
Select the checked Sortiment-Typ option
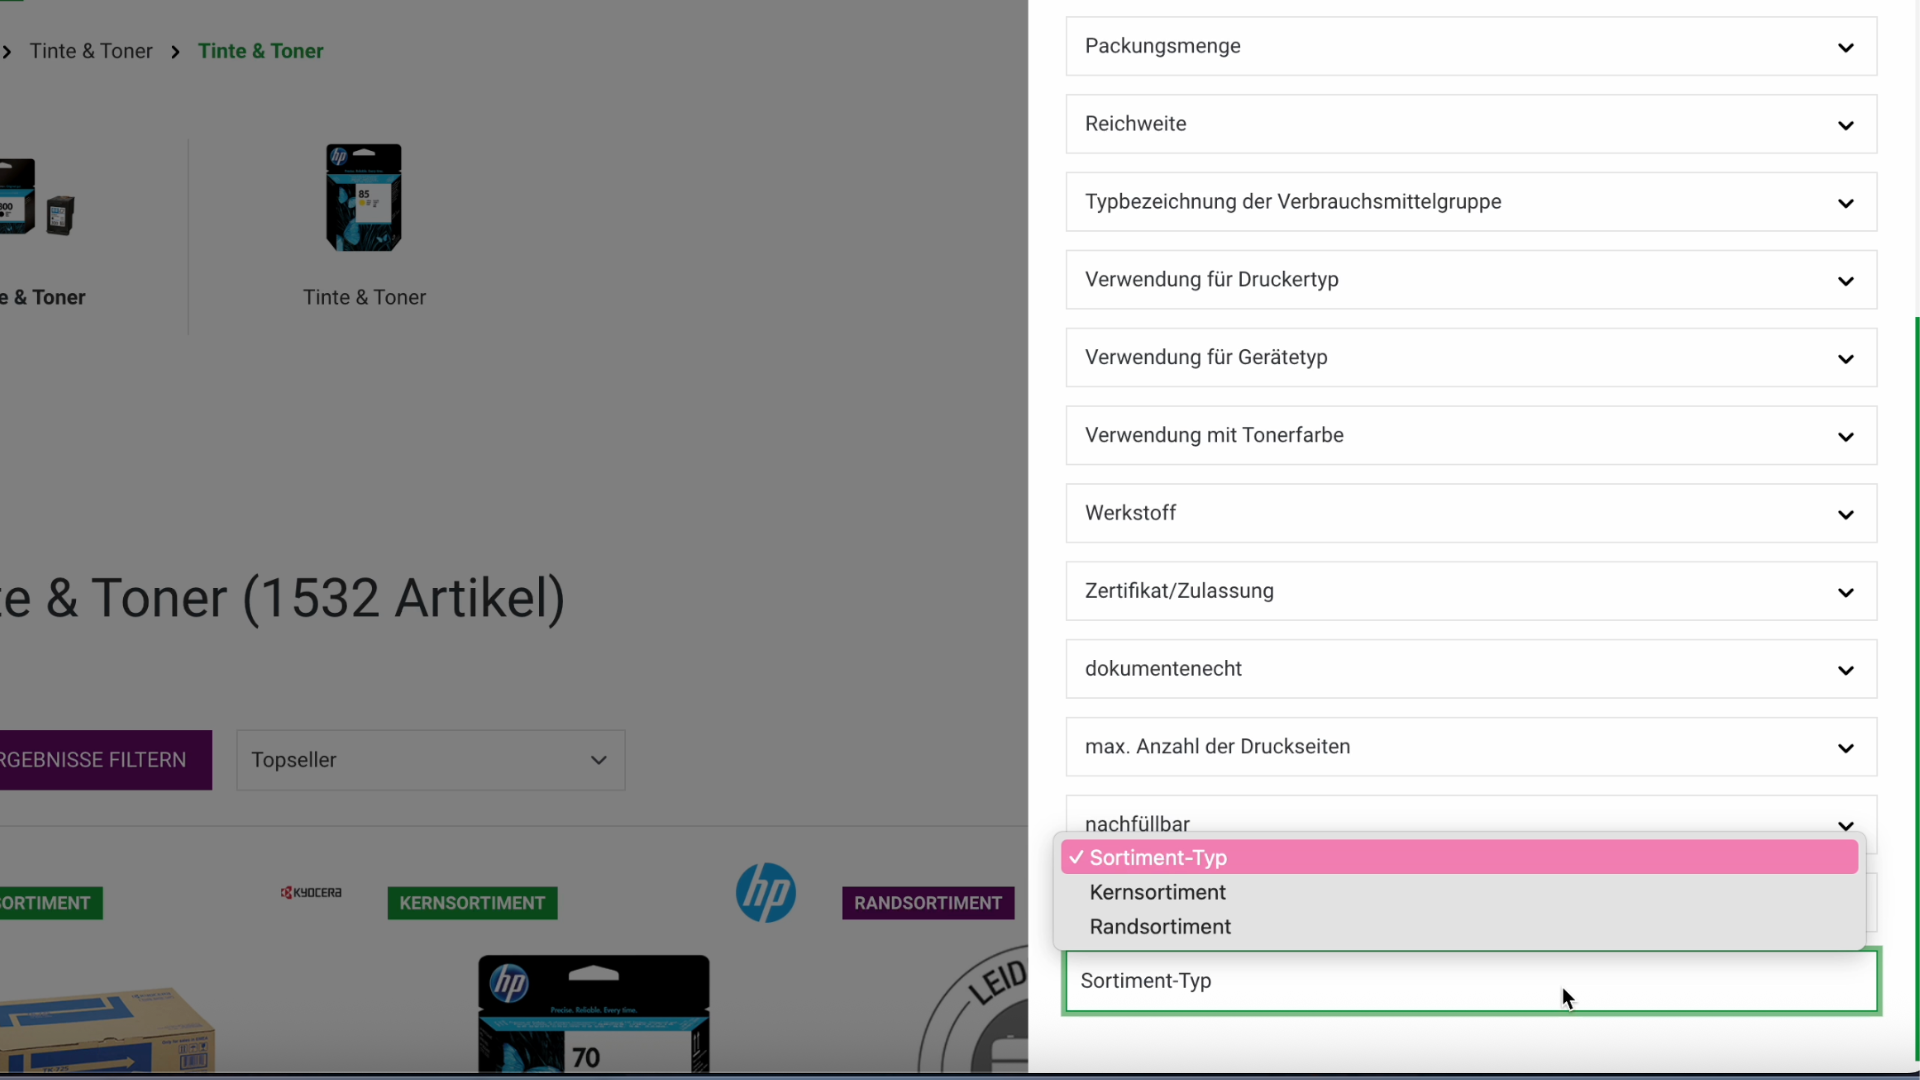1158,857
